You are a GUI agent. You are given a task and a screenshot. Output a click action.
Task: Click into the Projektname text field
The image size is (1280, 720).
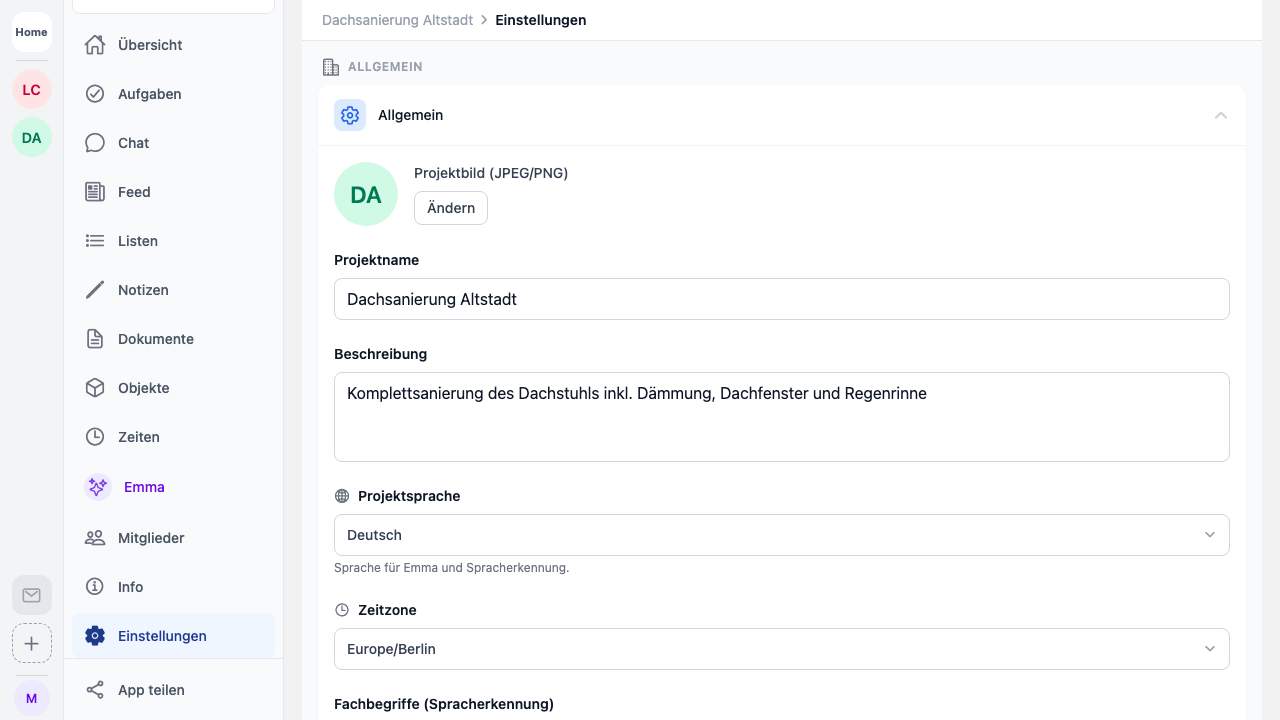click(x=781, y=299)
